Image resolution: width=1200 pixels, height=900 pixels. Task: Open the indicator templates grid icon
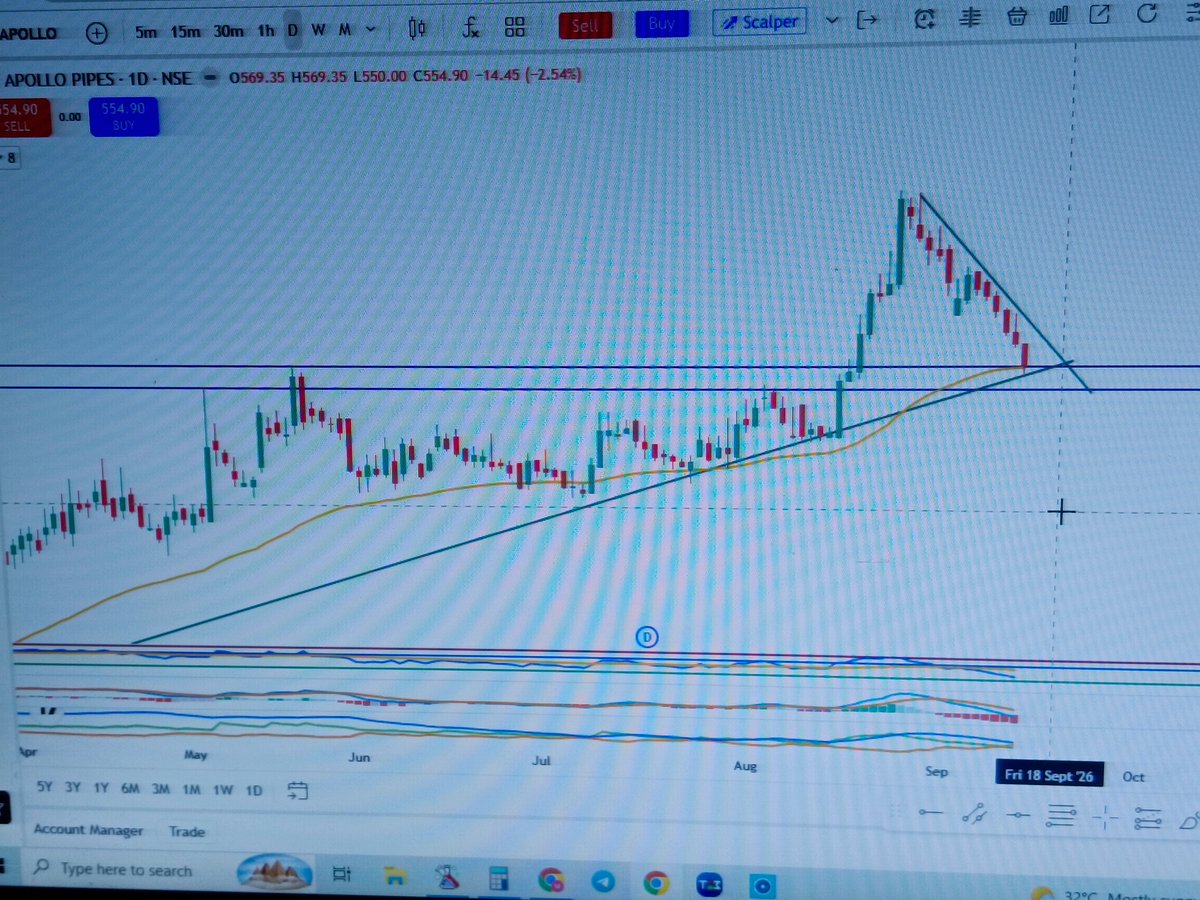[515, 26]
